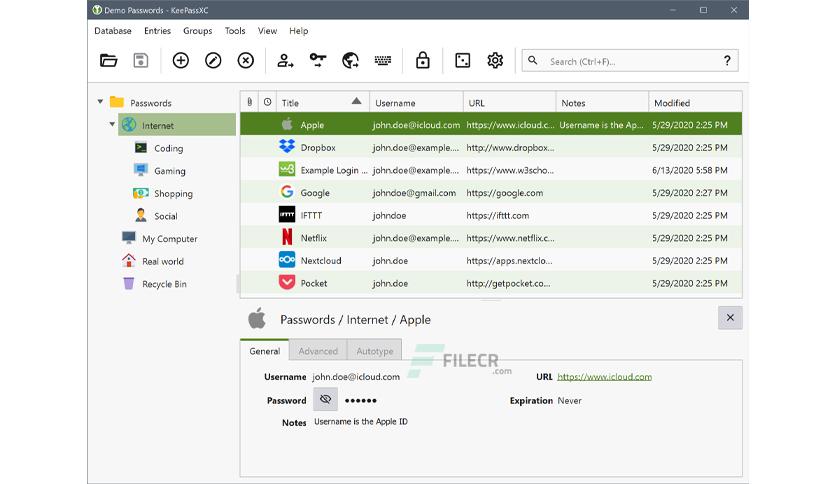836x484 pixels.
Task: Select the Real world group
Action: (163, 261)
